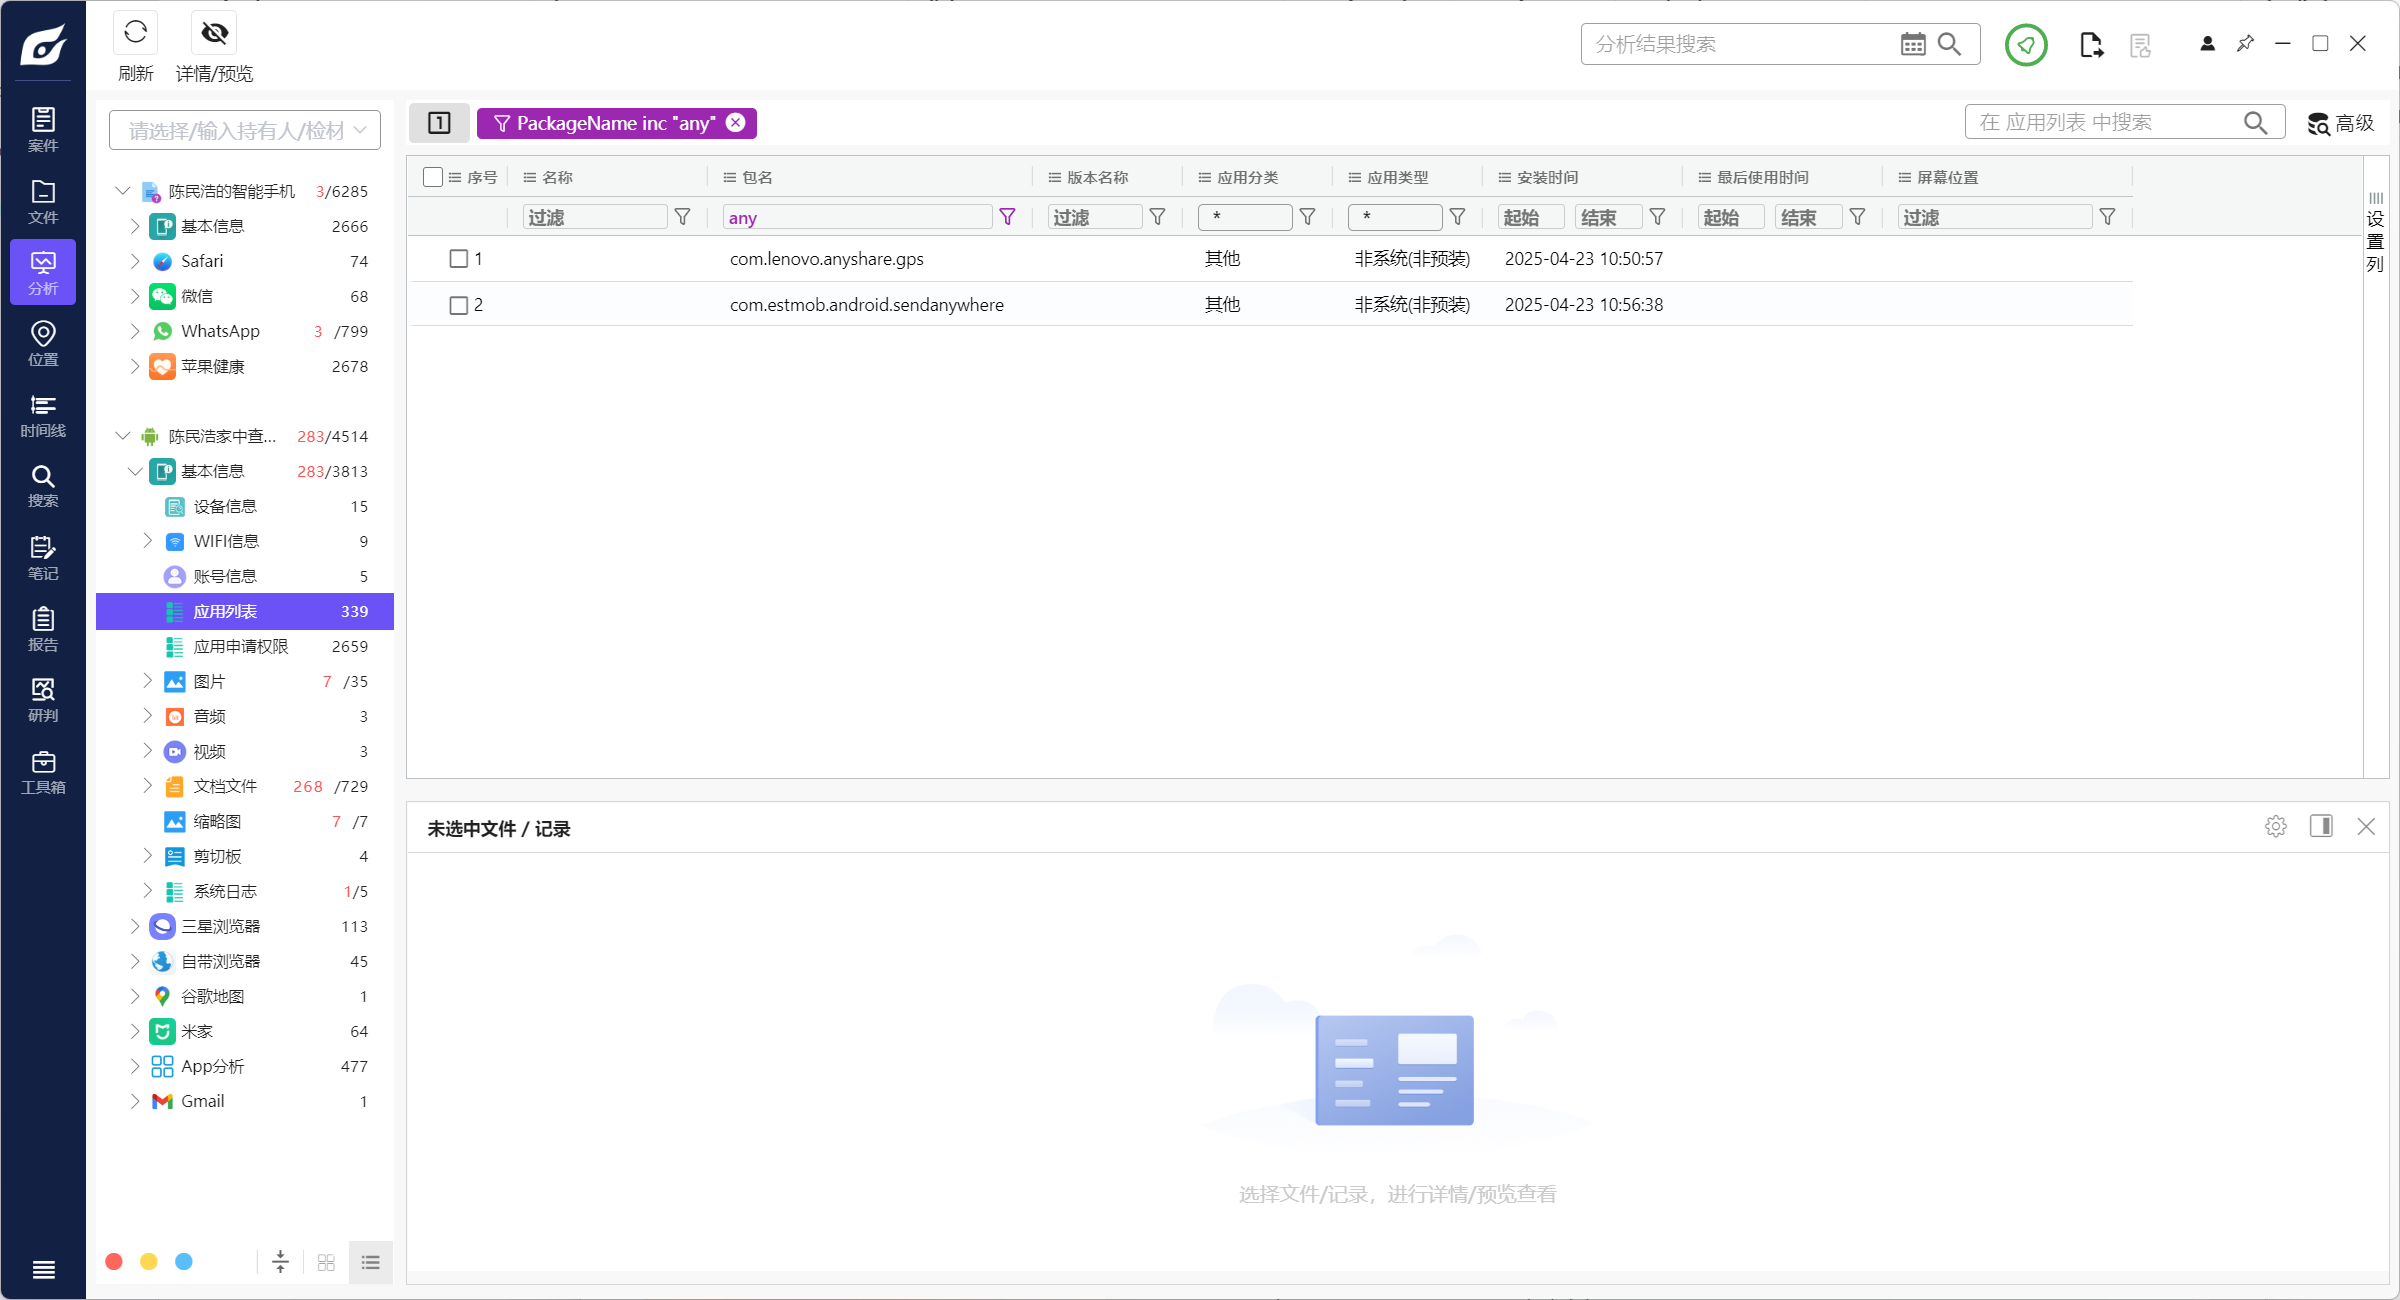Open the Location (位置) sidebar icon

pos(43,343)
